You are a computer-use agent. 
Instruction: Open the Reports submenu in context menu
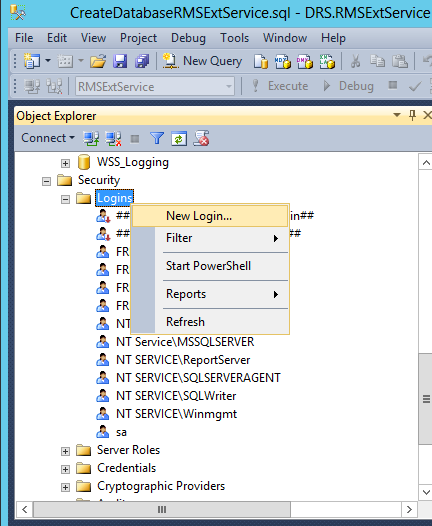point(210,294)
